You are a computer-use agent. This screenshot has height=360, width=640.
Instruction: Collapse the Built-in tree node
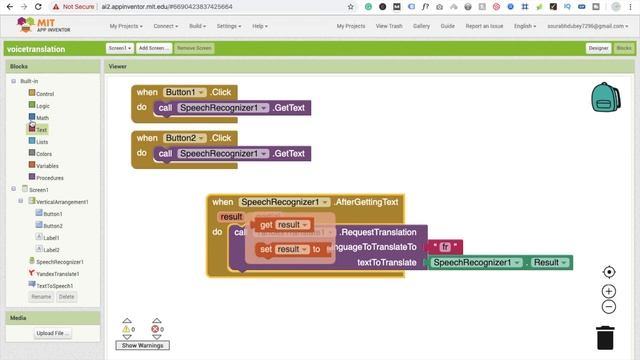(13, 81)
